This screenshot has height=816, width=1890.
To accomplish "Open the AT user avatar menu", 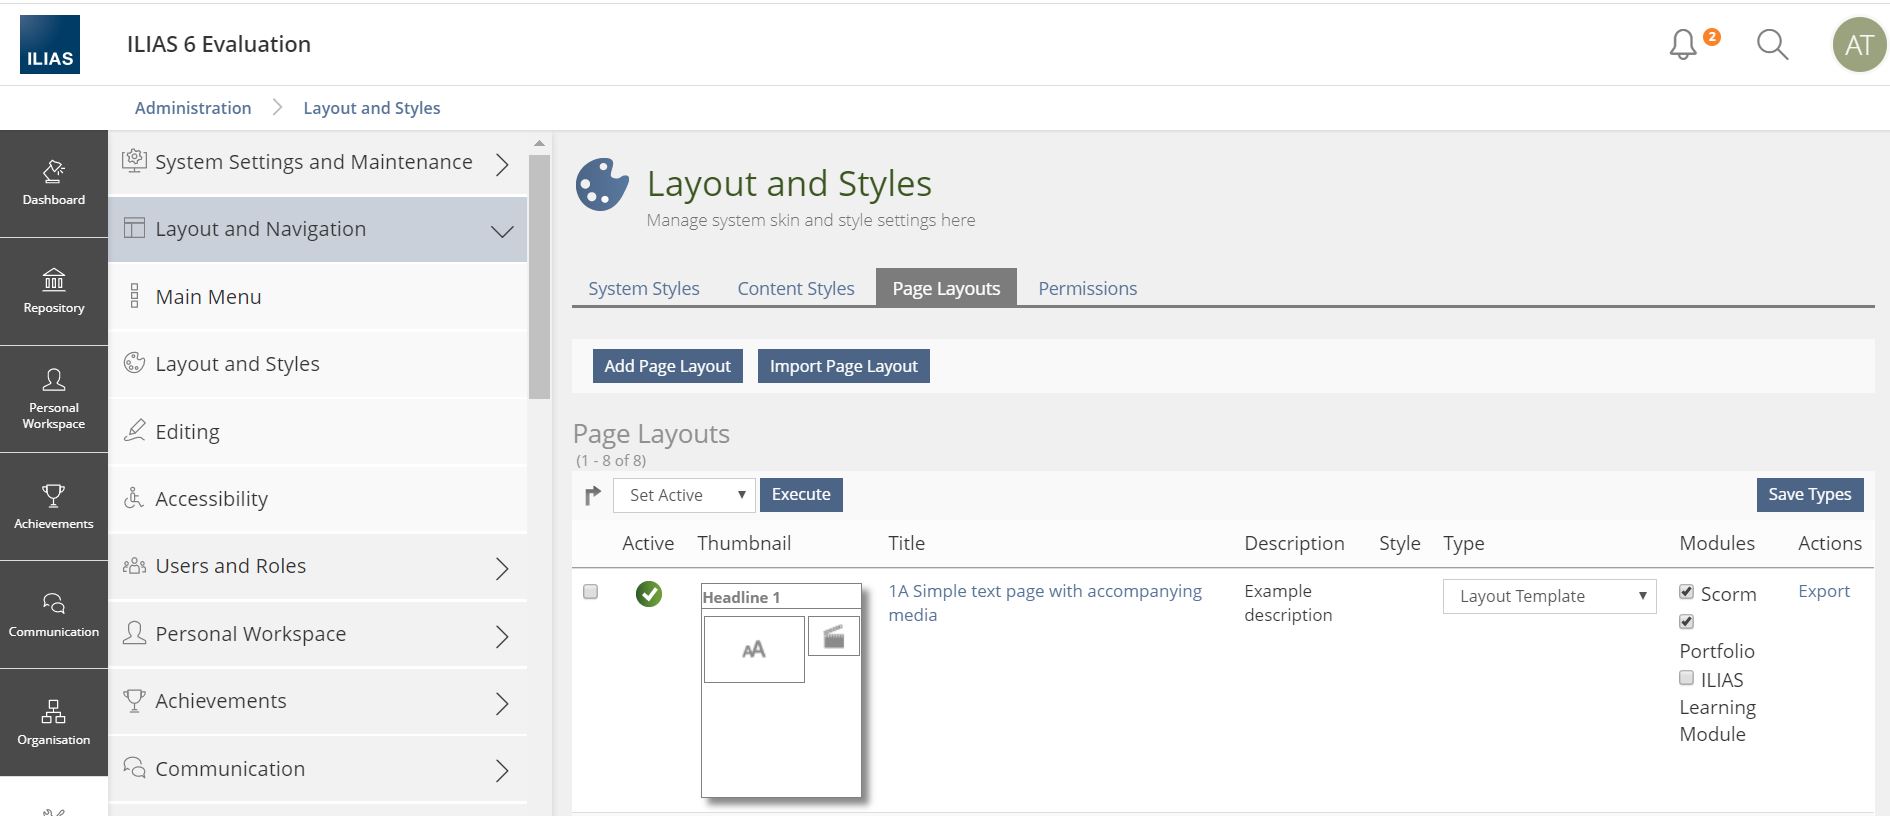I will 1858,45.
